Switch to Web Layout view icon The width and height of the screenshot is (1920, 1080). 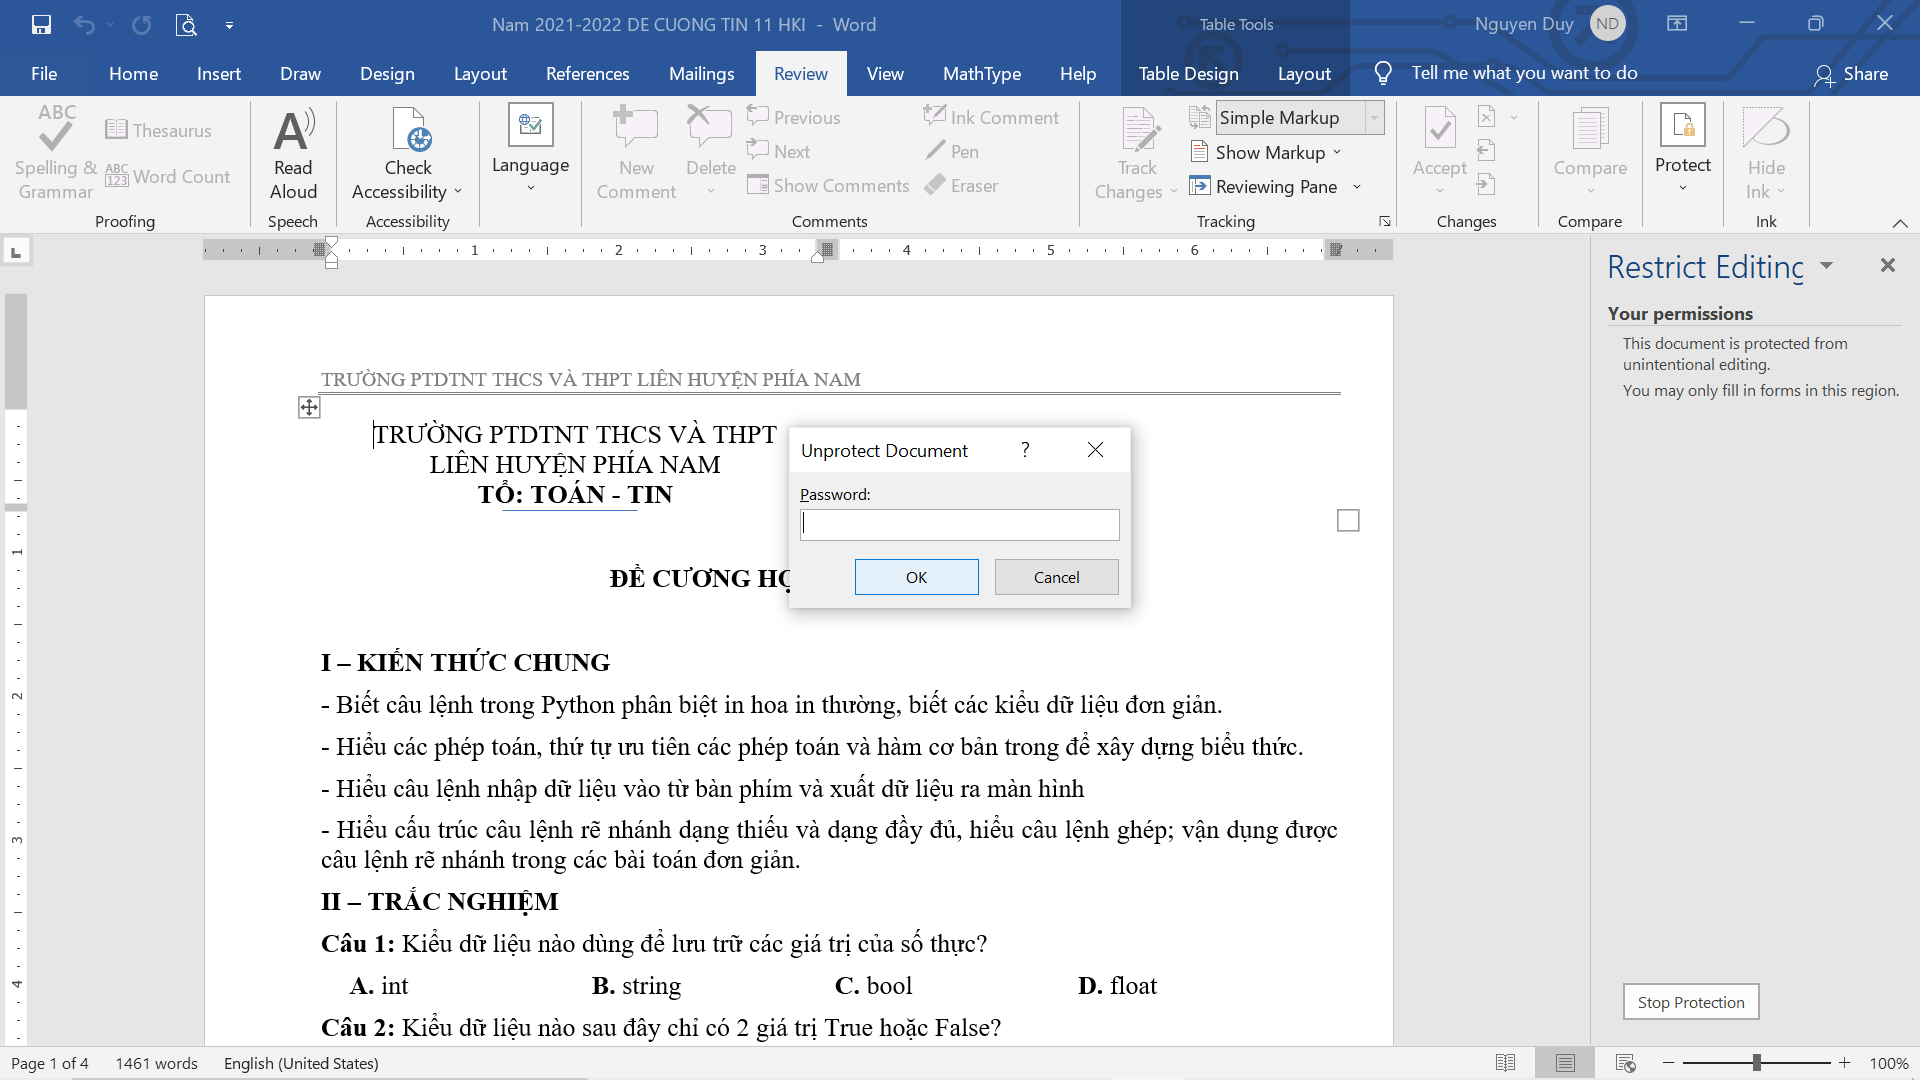coord(1625,1063)
